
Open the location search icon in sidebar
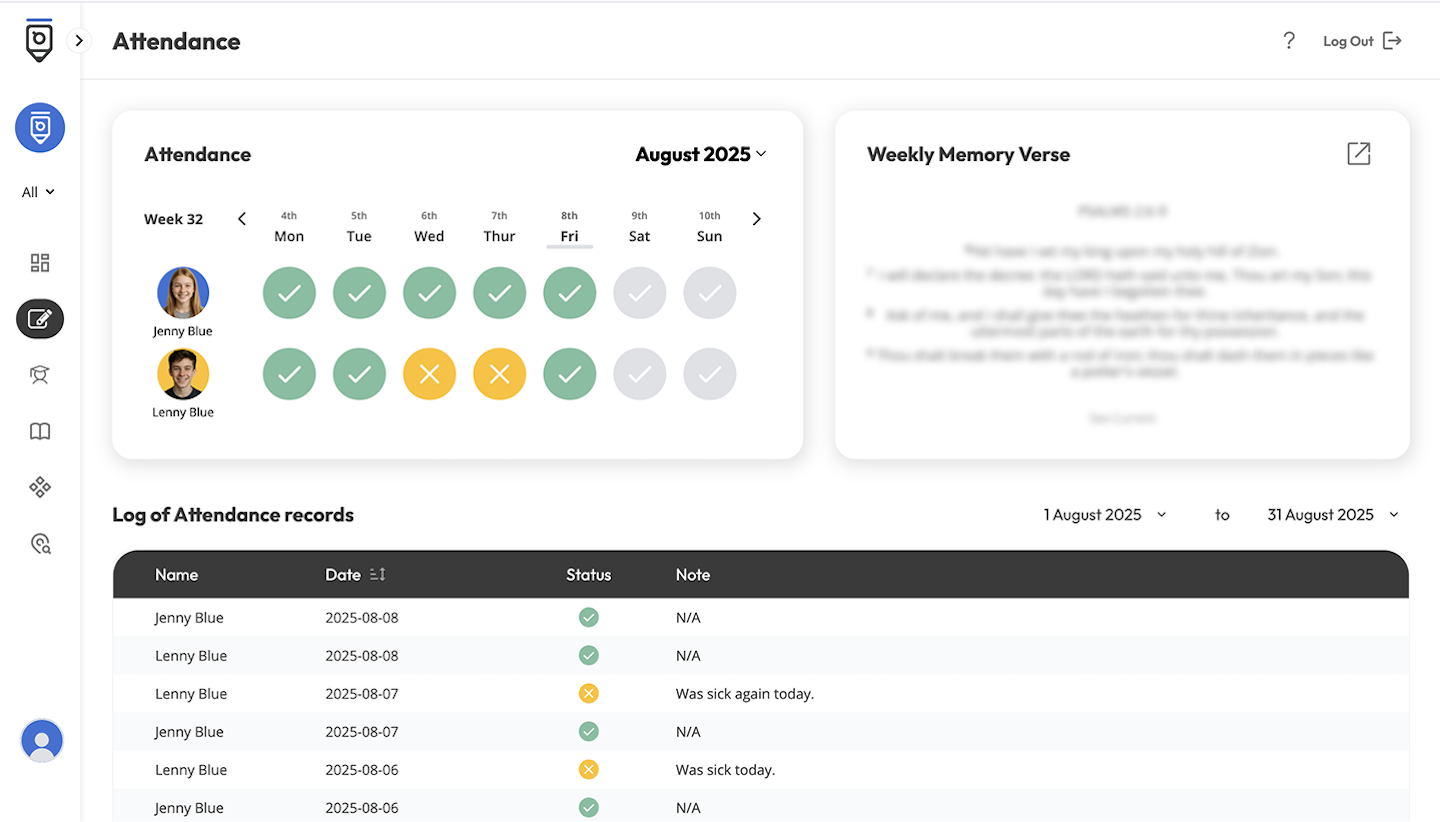(x=40, y=544)
